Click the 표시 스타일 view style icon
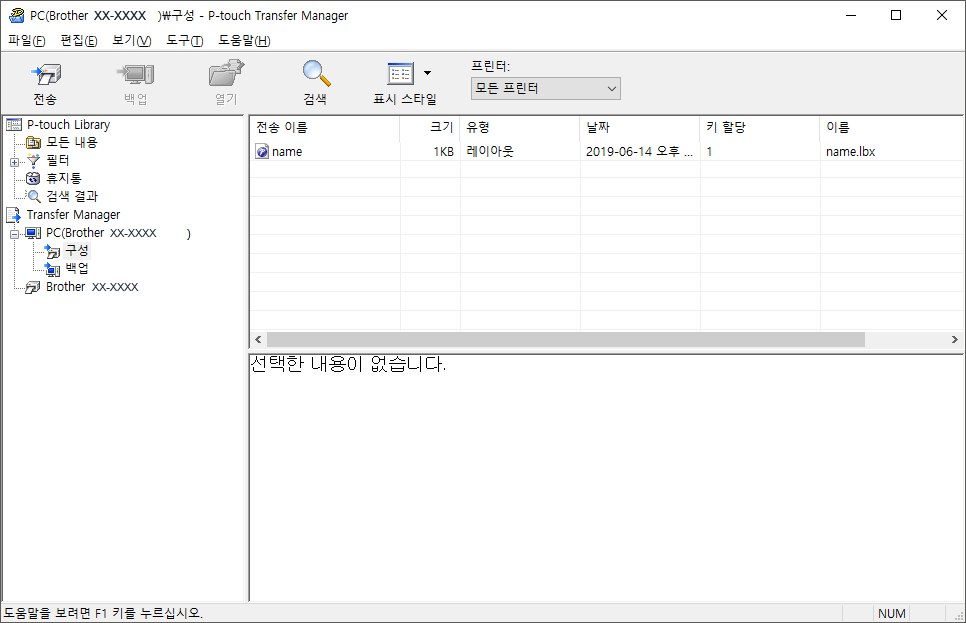This screenshot has height=623, width=966. coord(400,73)
